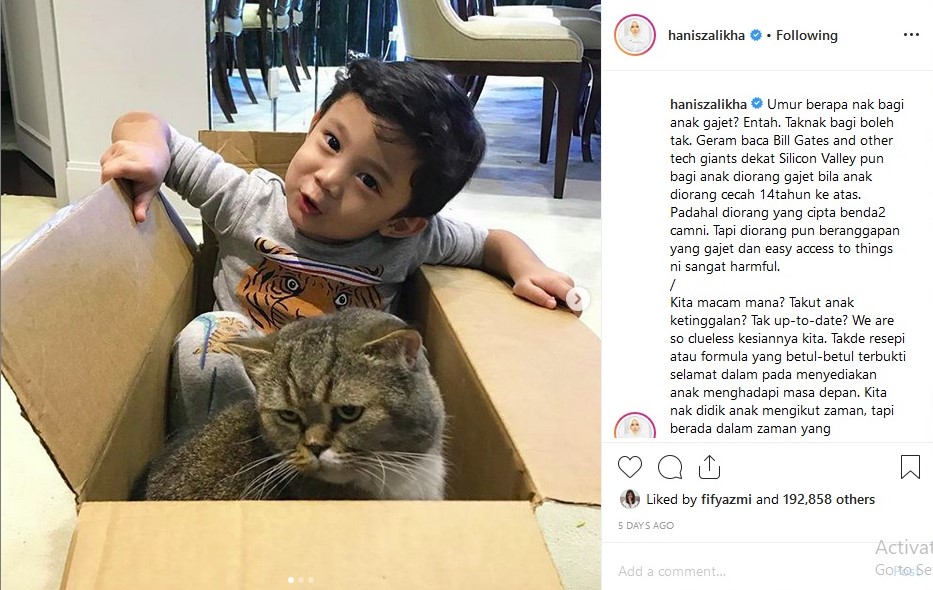Click the verified badge next to header username
The image size is (933, 590).
point(756,35)
